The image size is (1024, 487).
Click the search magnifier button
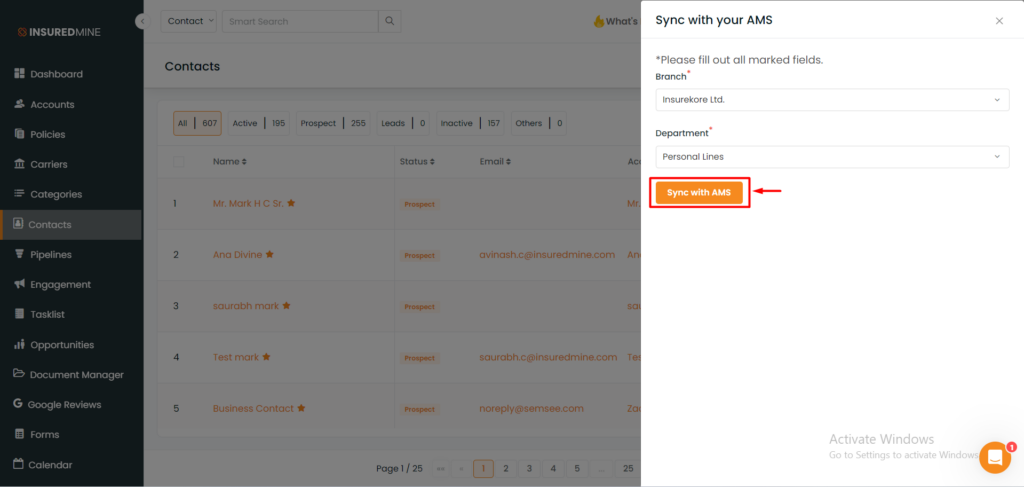click(x=390, y=21)
